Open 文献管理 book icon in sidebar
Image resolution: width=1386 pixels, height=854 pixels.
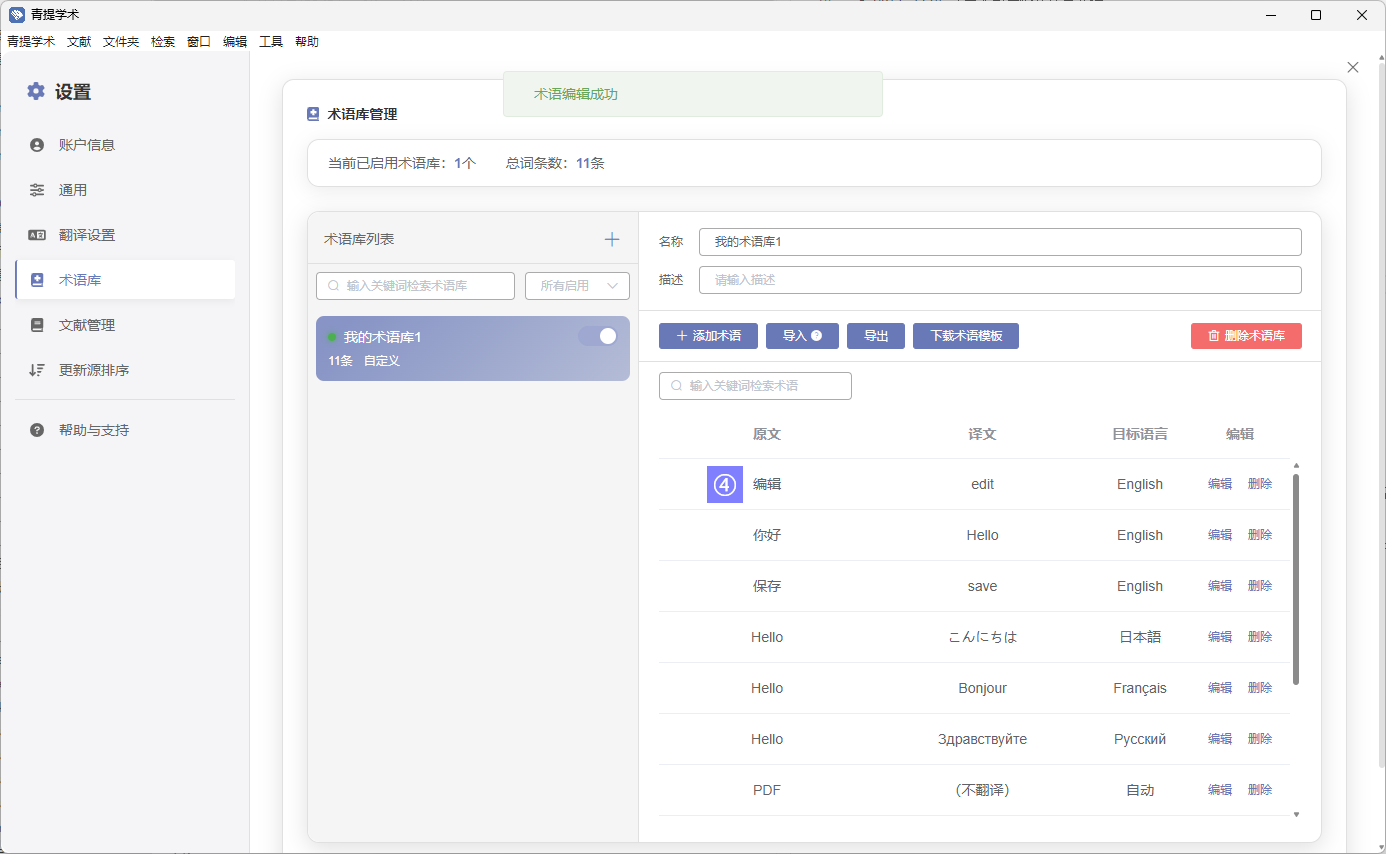[x=37, y=325]
